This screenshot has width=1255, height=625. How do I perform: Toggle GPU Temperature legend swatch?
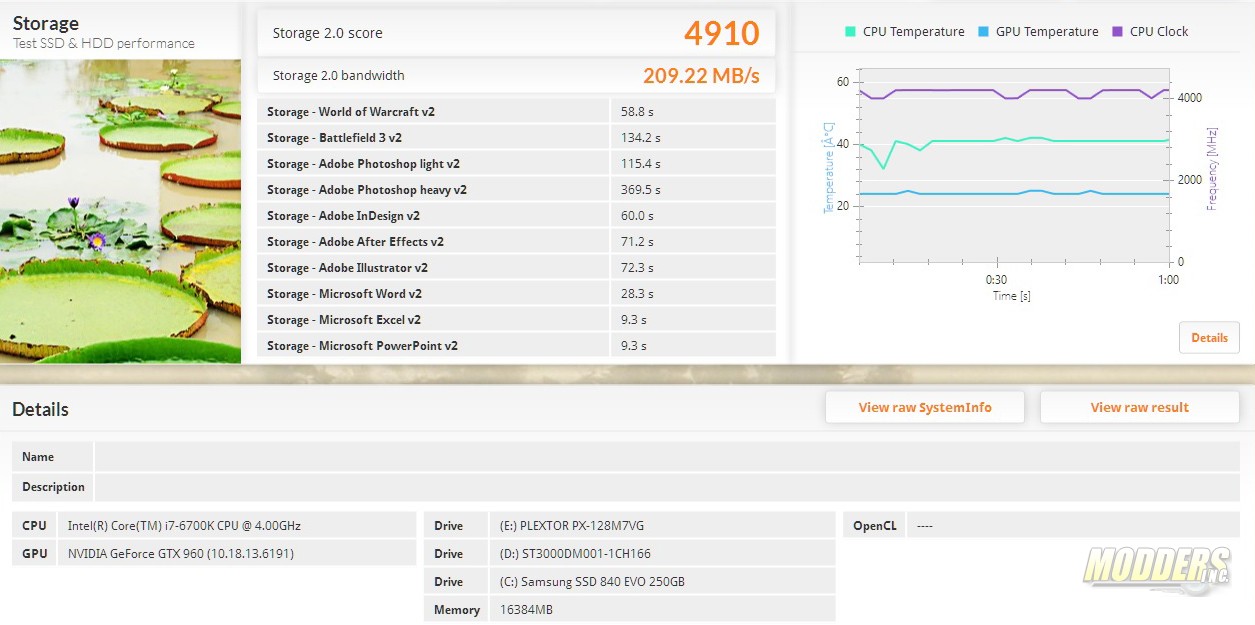click(983, 32)
